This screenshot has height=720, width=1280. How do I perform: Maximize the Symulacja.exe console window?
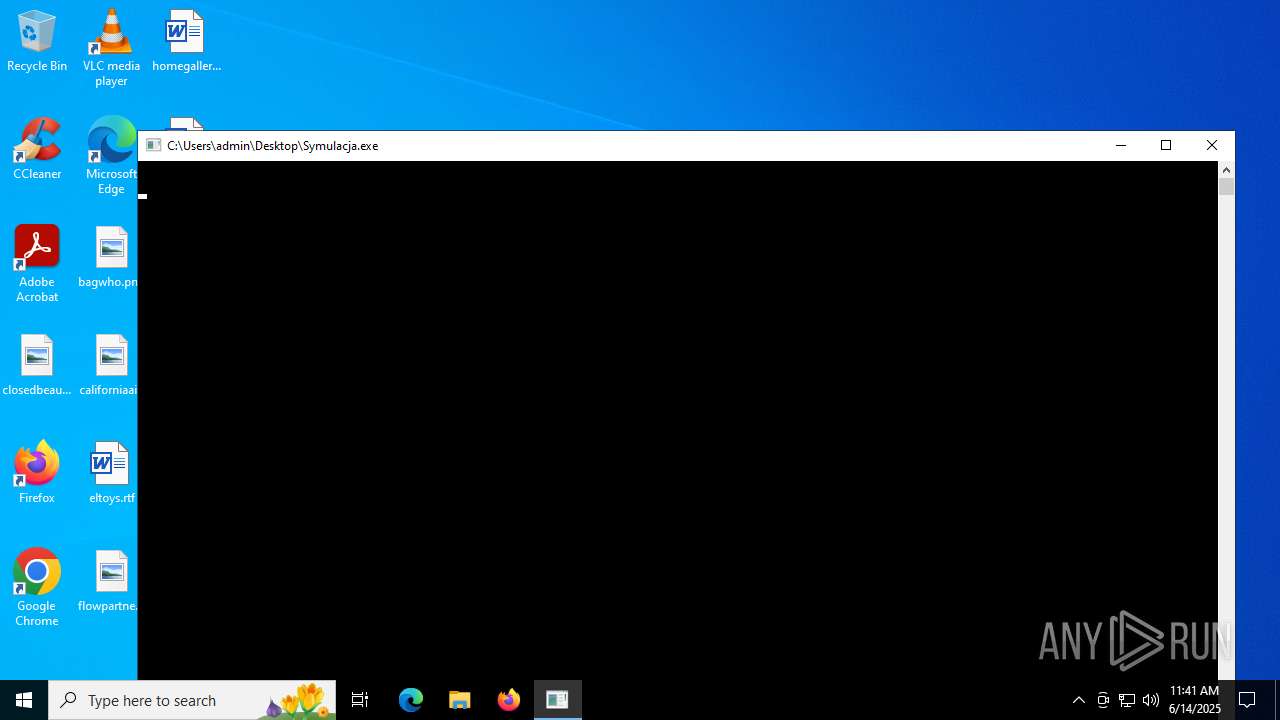tap(1166, 145)
